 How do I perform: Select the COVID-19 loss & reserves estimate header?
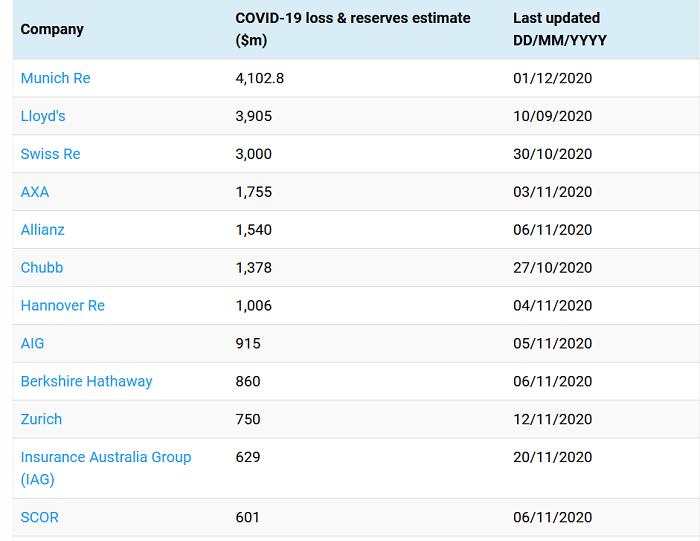click(x=353, y=29)
